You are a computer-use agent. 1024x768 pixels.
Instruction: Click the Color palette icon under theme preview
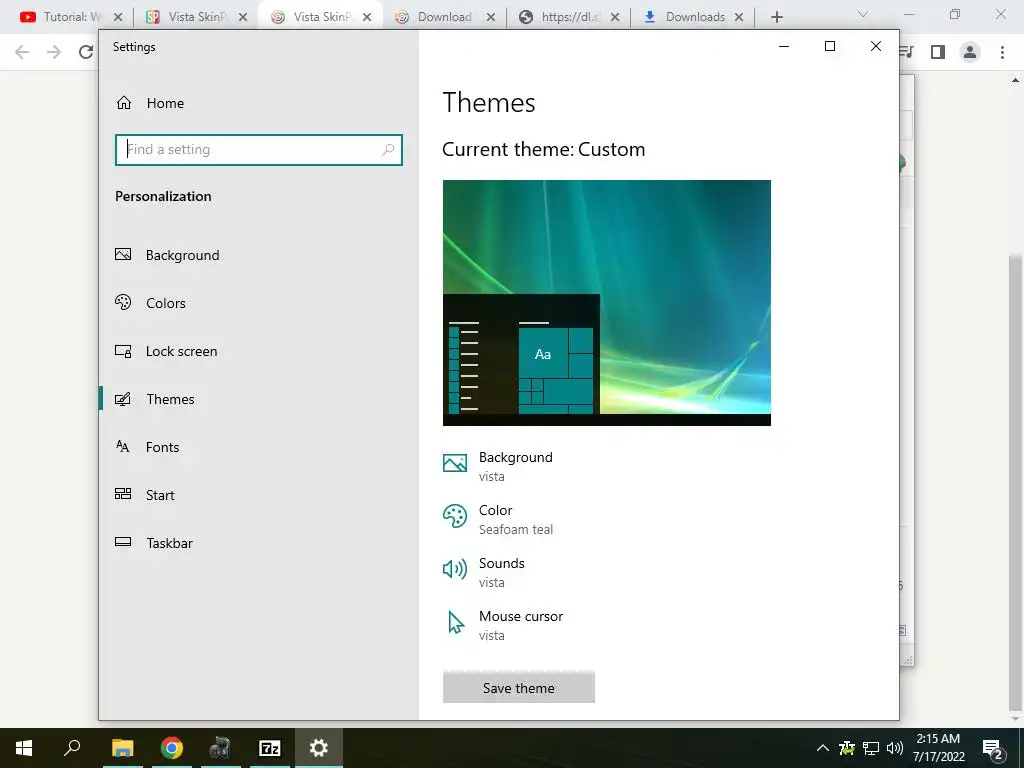[455, 516]
